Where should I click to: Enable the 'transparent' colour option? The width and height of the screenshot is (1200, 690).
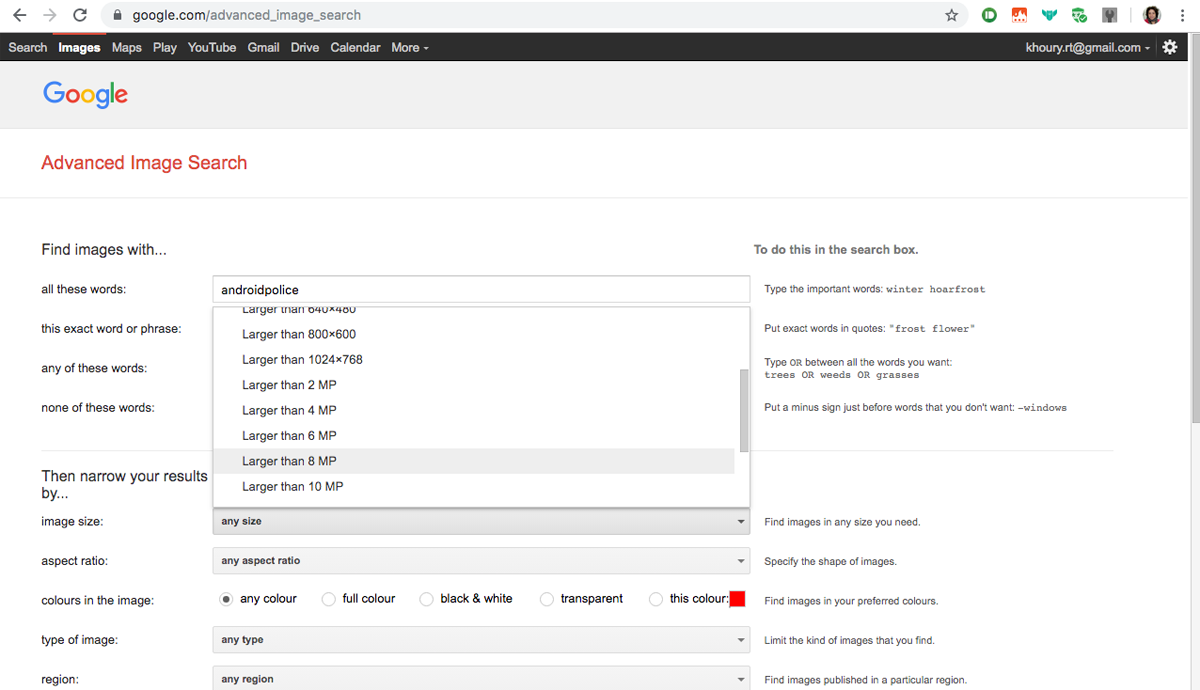point(547,599)
